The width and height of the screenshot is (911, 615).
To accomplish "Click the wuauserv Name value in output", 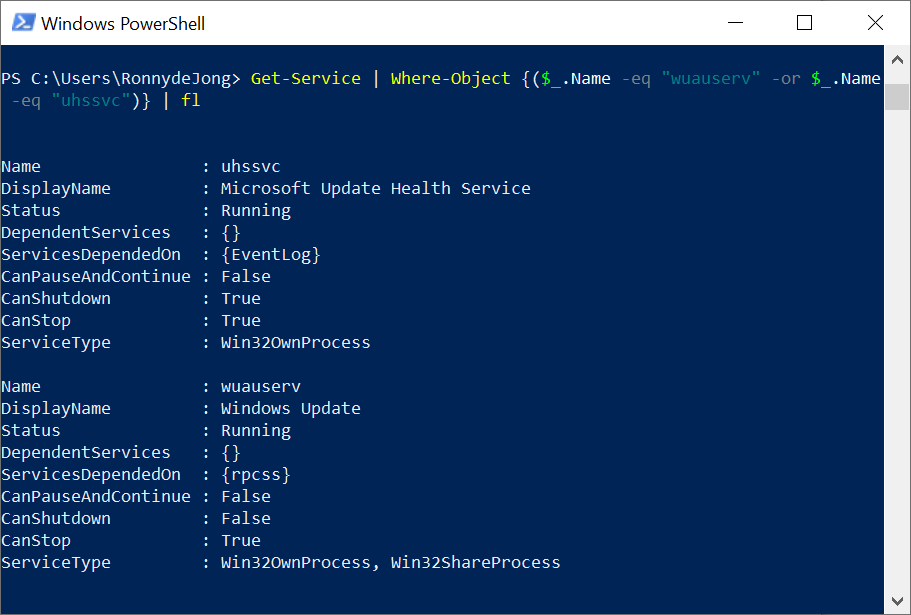I will [x=260, y=386].
